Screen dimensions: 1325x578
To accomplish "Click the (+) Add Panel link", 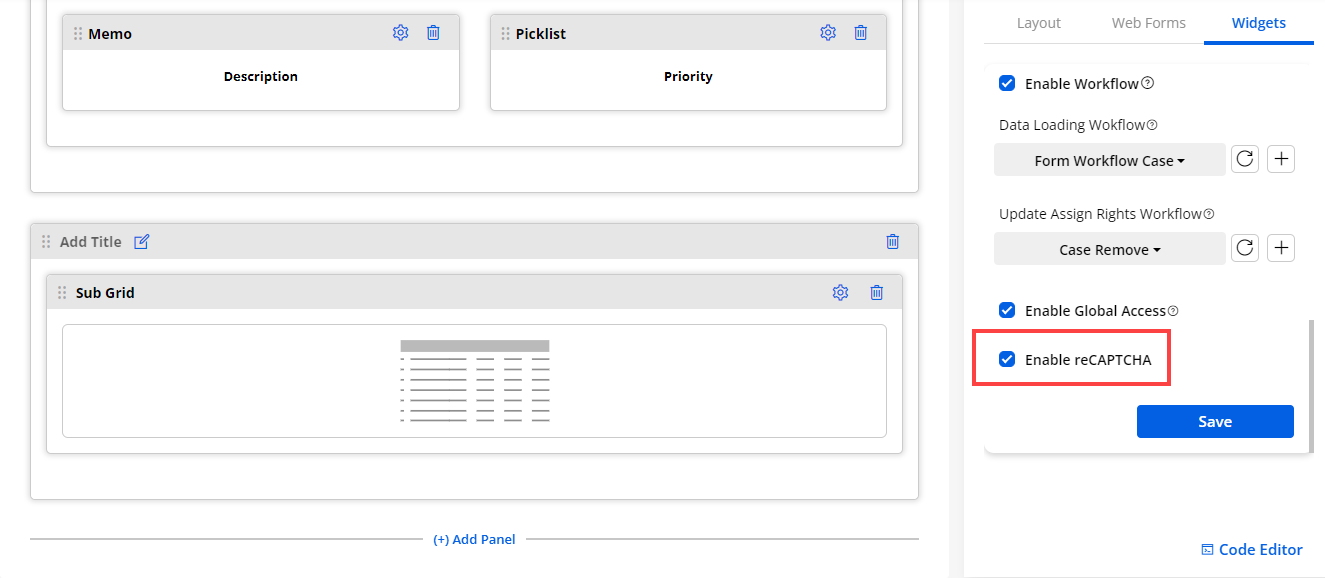I will point(474,540).
